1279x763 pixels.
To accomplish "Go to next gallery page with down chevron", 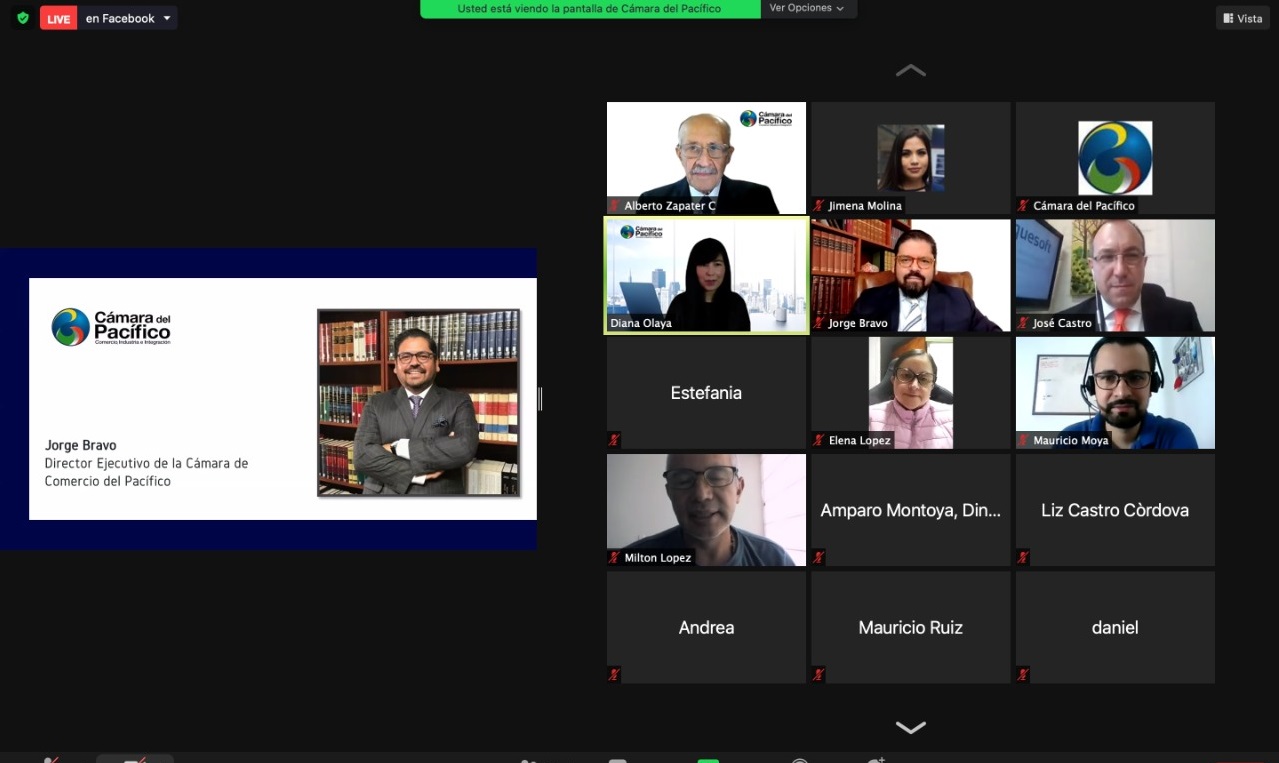I will click(x=910, y=728).
